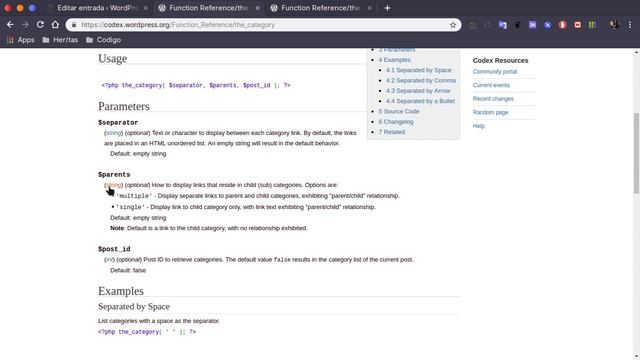Jump to 6 Changelog section
This screenshot has width=640, height=360.
pyautogui.click(x=396, y=122)
